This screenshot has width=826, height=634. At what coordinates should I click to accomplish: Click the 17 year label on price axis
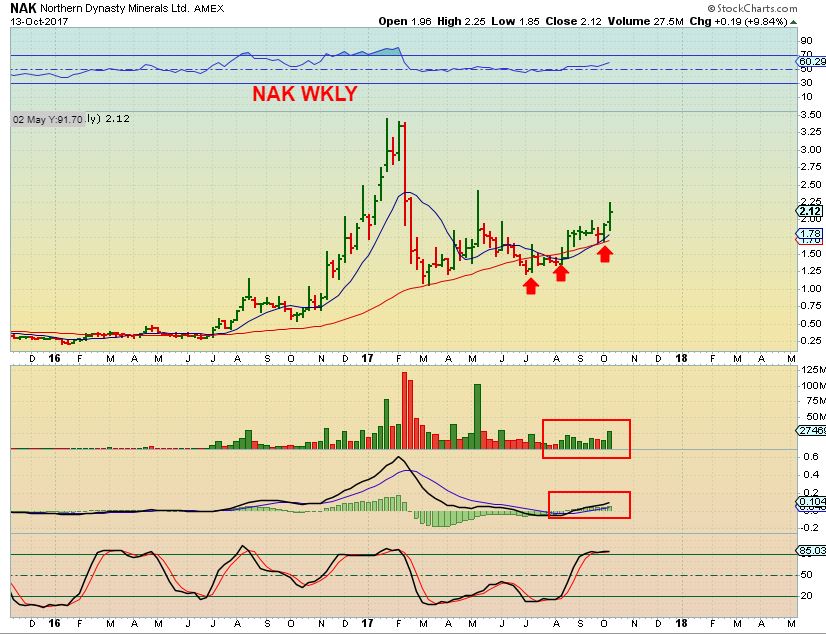367,358
